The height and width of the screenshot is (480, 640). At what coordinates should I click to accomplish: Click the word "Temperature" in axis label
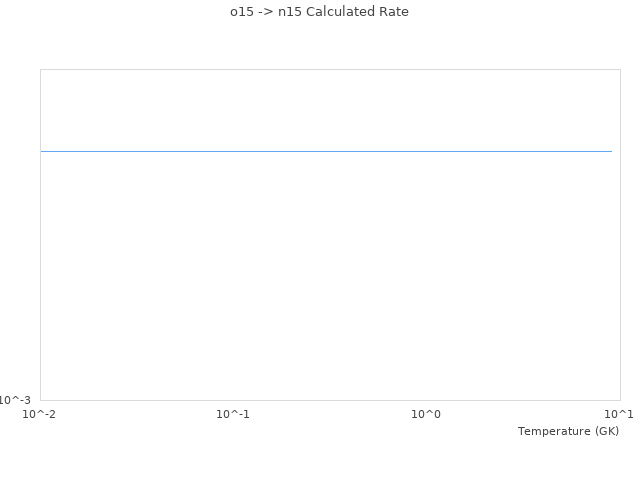coord(554,431)
